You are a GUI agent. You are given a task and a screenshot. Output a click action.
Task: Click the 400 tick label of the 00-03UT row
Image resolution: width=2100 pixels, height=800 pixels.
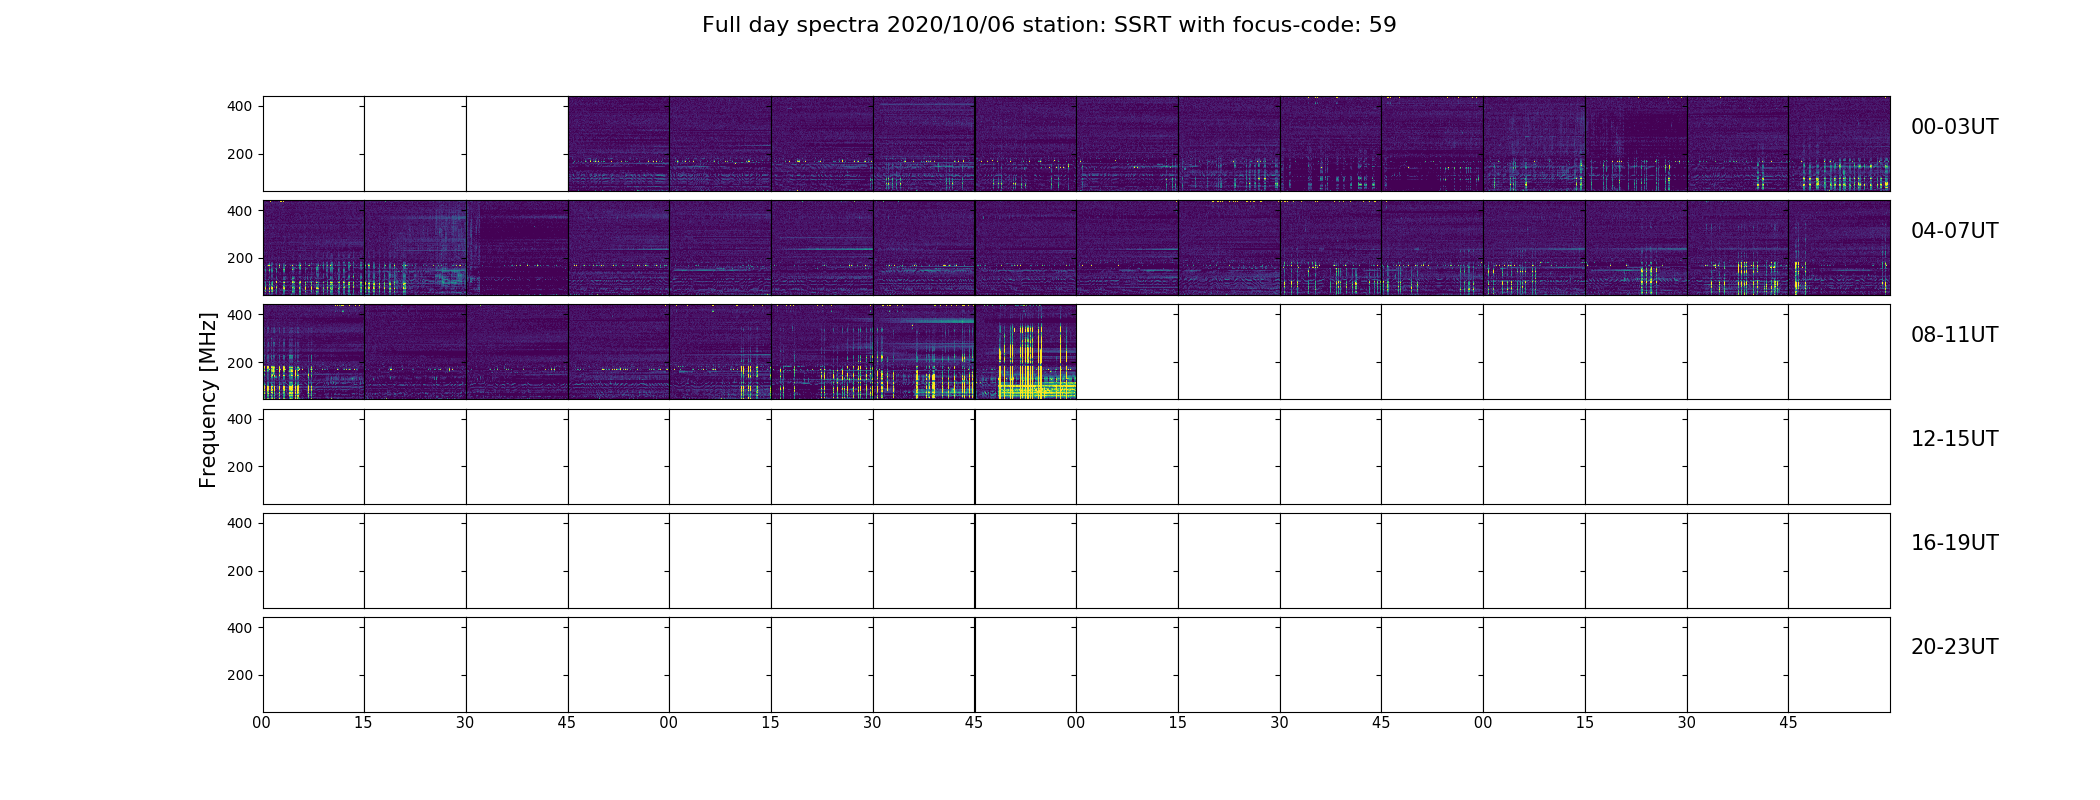(x=241, y=106)
